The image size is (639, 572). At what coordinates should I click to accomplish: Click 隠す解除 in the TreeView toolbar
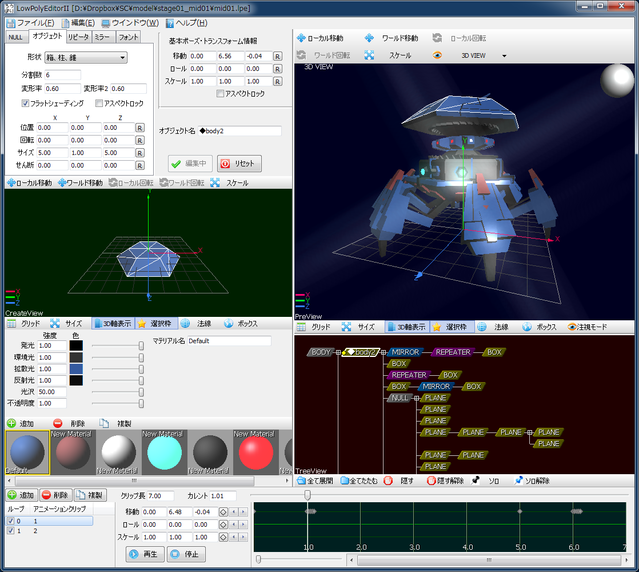[x=445, y=481]
